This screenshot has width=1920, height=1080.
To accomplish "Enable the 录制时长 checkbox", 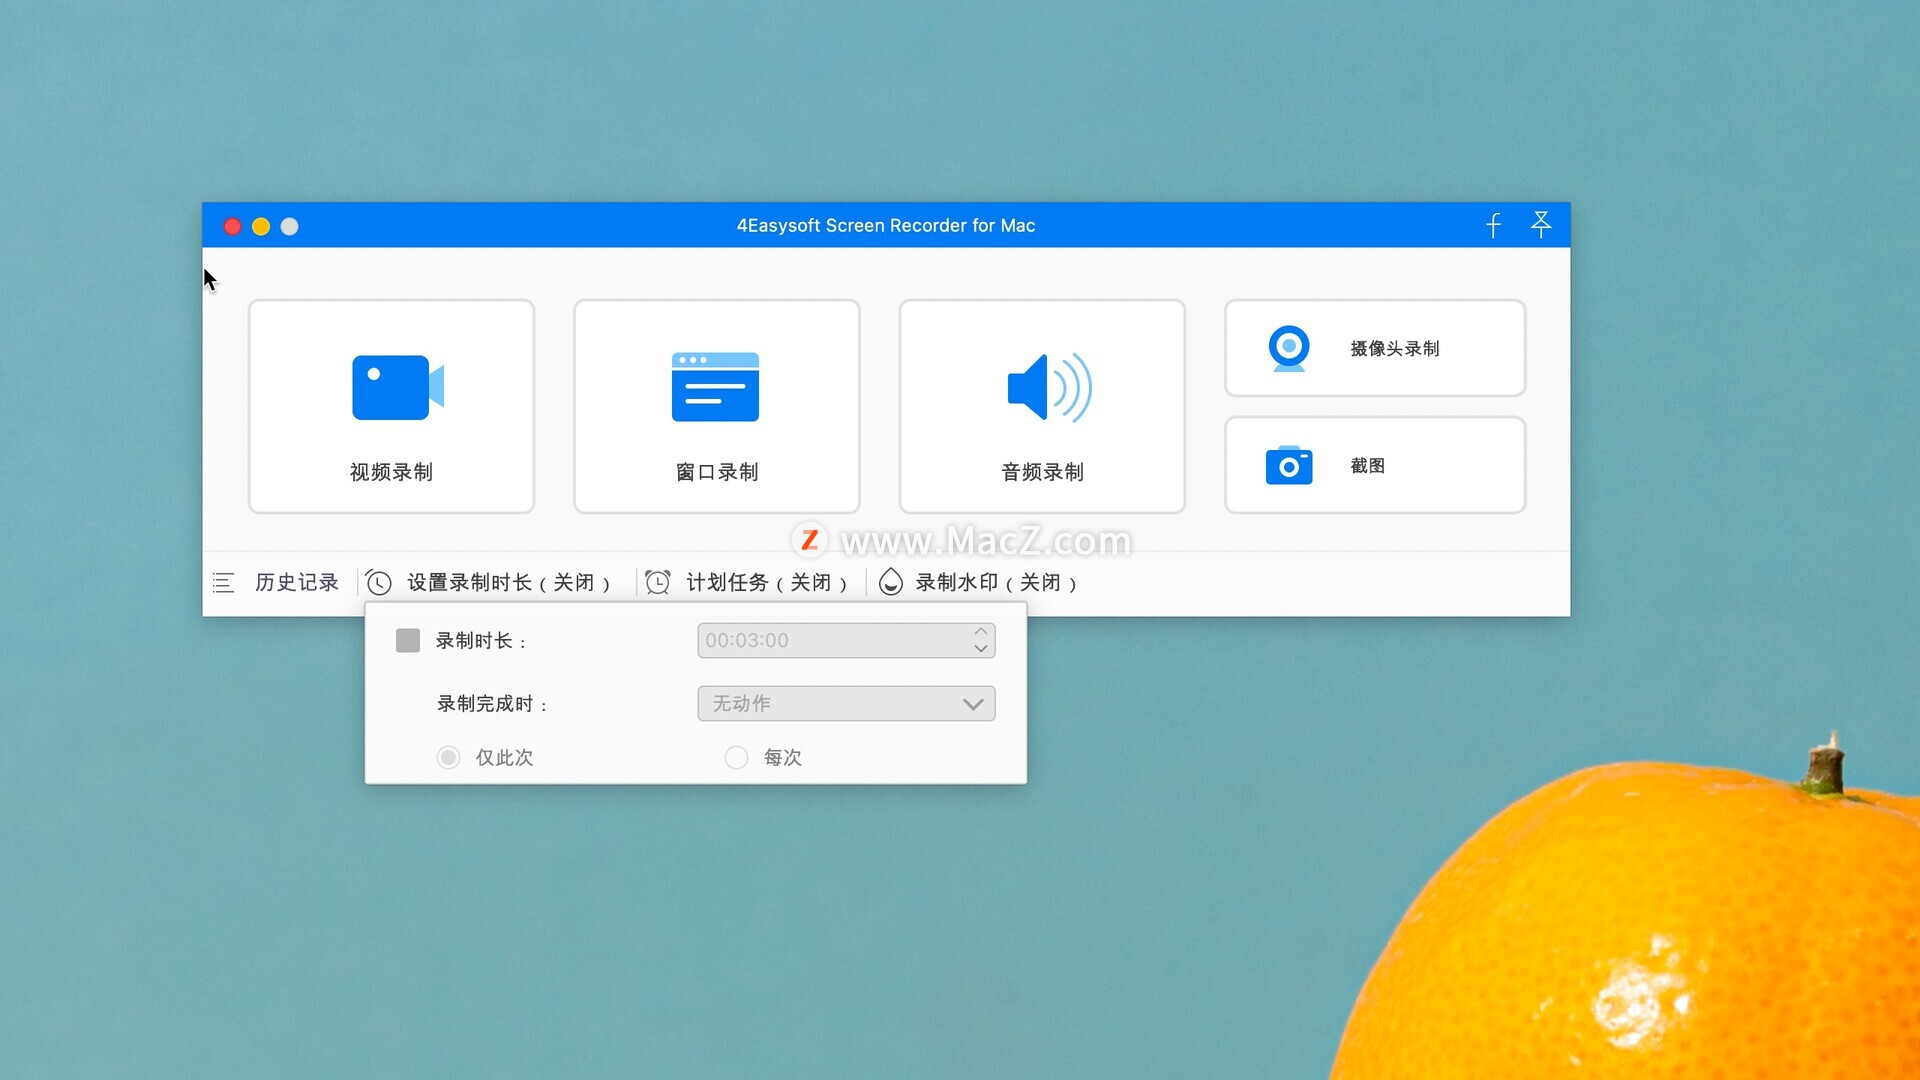I will click(407, 640).
